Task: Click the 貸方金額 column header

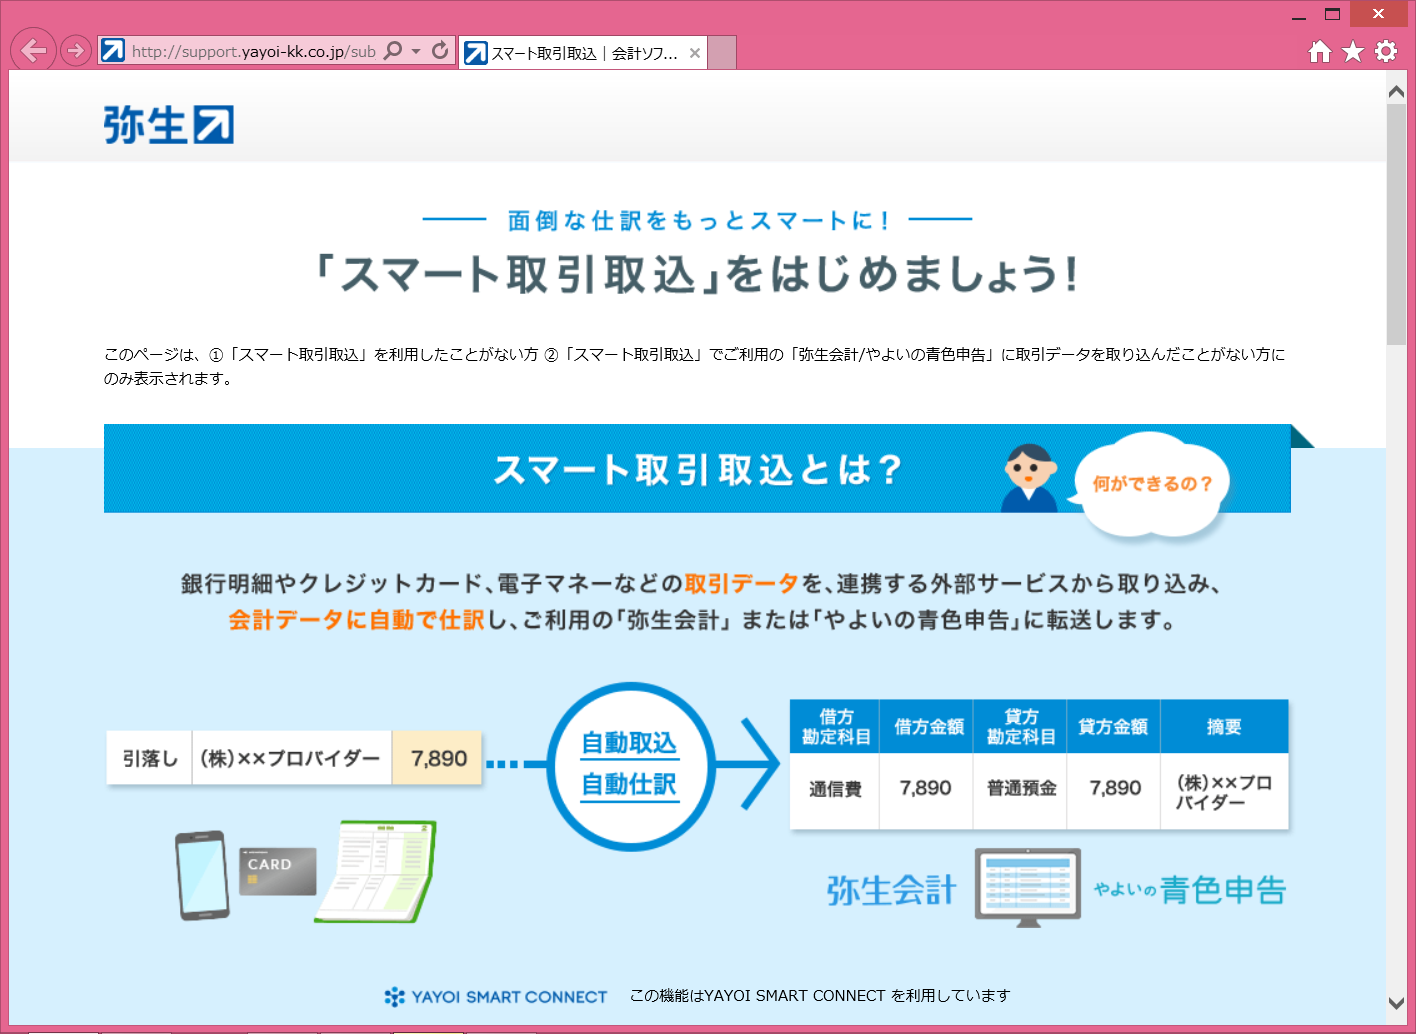Action: pos(1113,727)
